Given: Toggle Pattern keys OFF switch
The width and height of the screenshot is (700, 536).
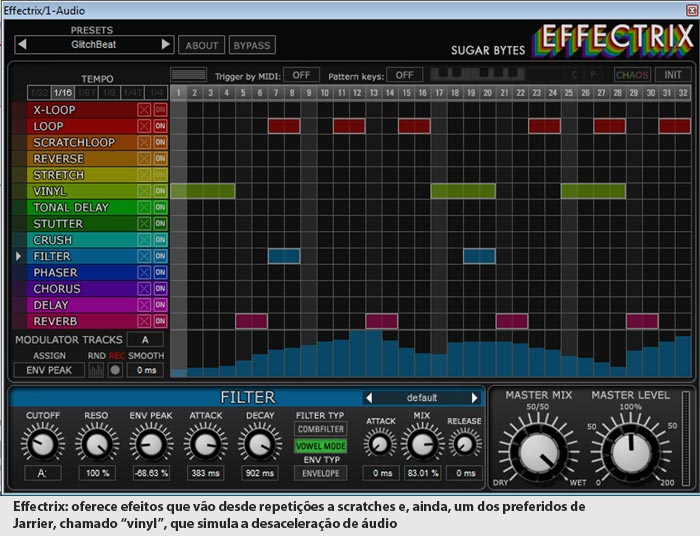Looking at the screenshot, I should [404, 75].
